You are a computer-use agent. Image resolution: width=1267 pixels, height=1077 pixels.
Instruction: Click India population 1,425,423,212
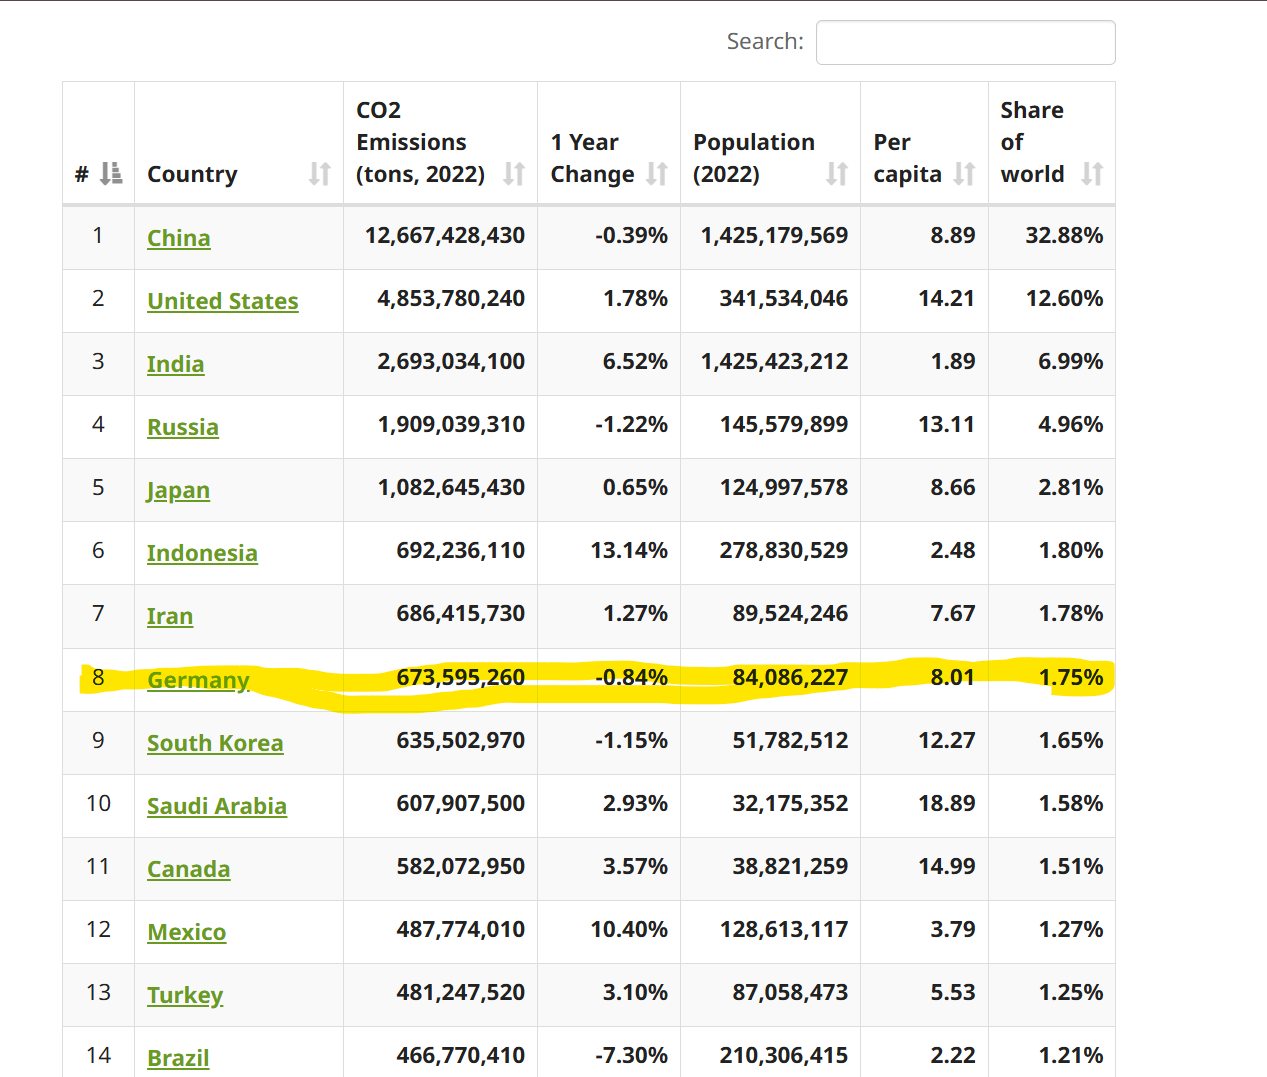click(774, 361)
